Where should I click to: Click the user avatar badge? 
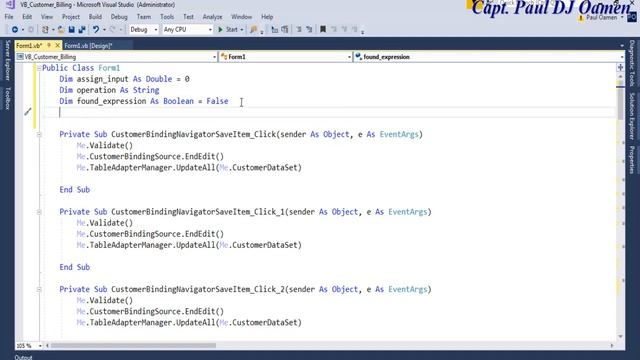point(632,18)
